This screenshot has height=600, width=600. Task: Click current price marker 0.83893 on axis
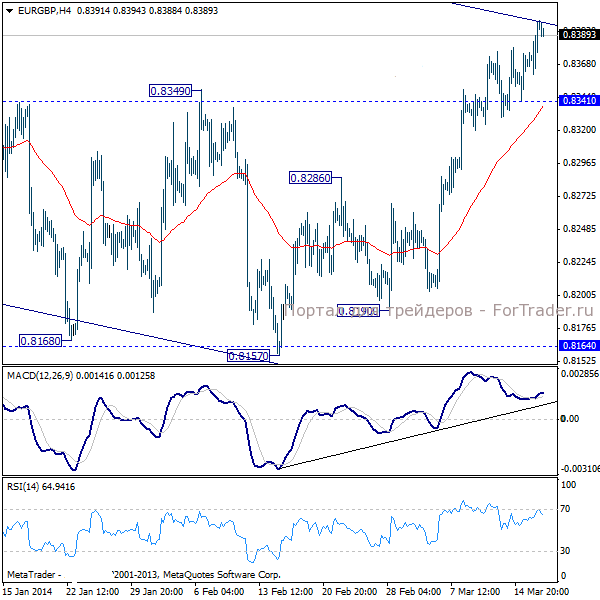578,34
